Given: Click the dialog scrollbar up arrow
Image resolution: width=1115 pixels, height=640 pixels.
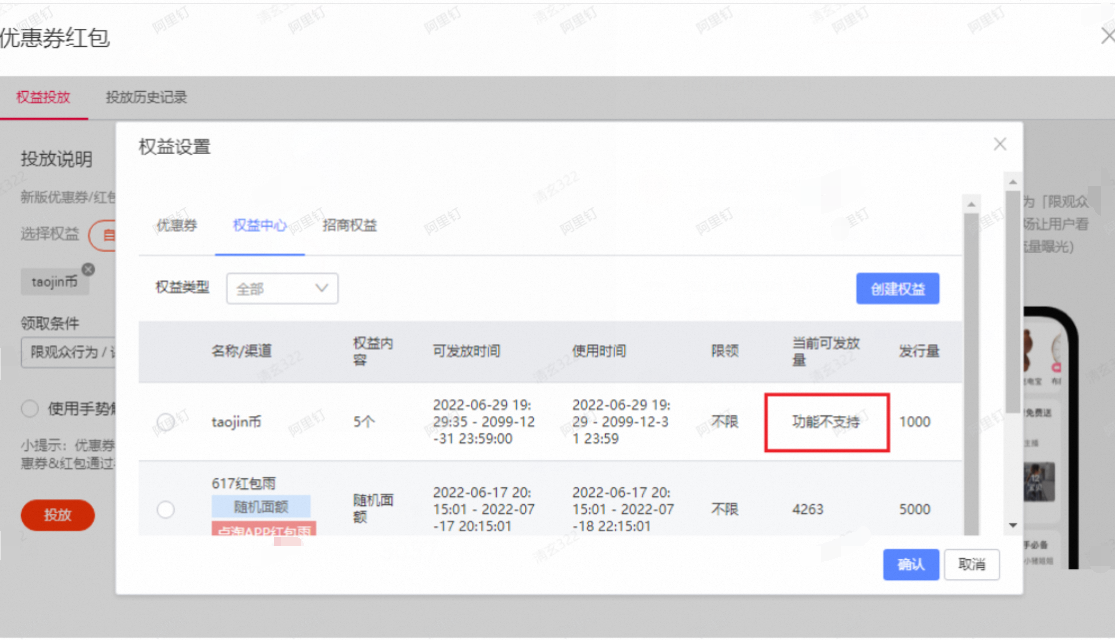Looking at the screenshot, I should point(1013,183).
